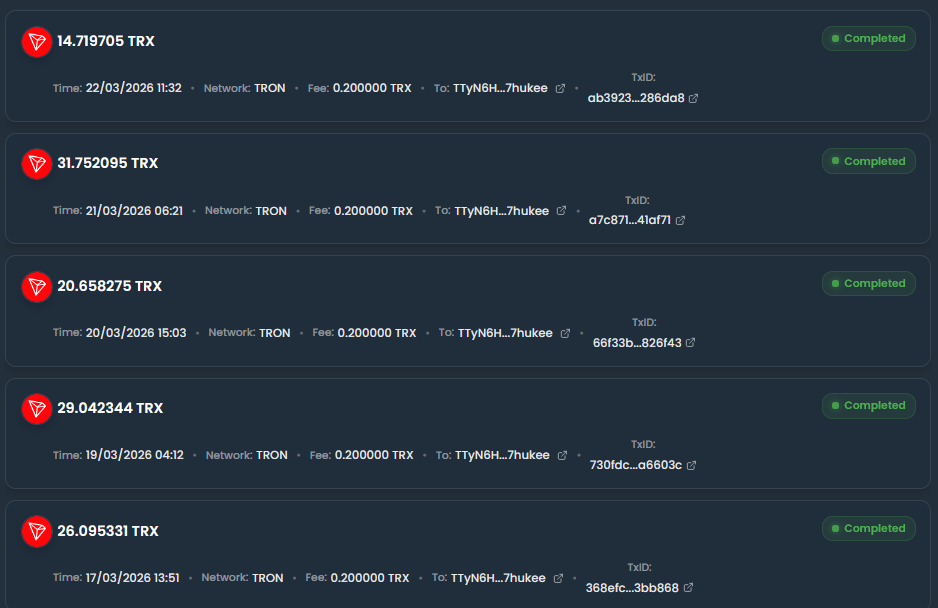Click the 21/03/2026 06:21 timestamp
This screenshot has width=938, height=608.
[134, 211]
